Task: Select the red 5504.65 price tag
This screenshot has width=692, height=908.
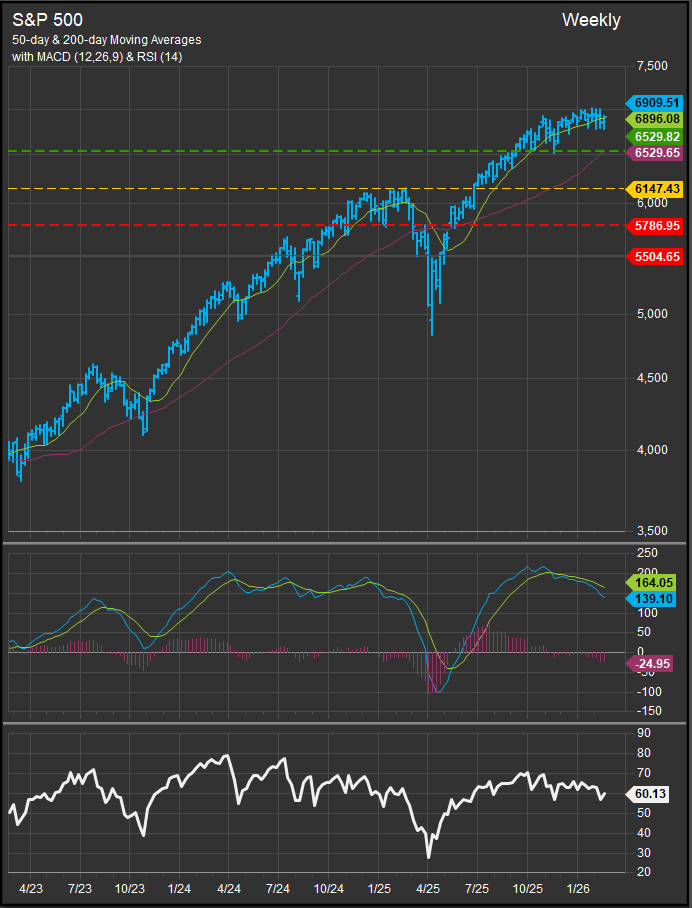Action: pyautogui.click(x=654, y=257)
